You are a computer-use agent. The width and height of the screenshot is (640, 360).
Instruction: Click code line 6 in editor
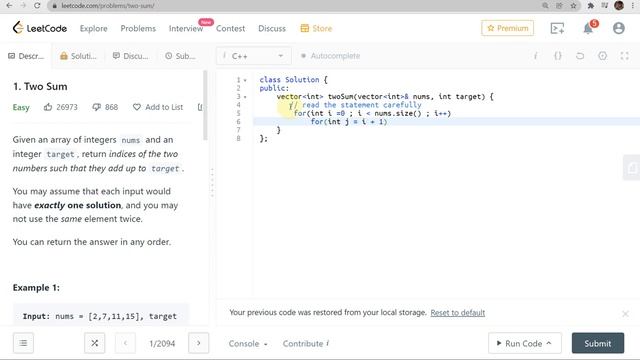(x=446, y=122)
